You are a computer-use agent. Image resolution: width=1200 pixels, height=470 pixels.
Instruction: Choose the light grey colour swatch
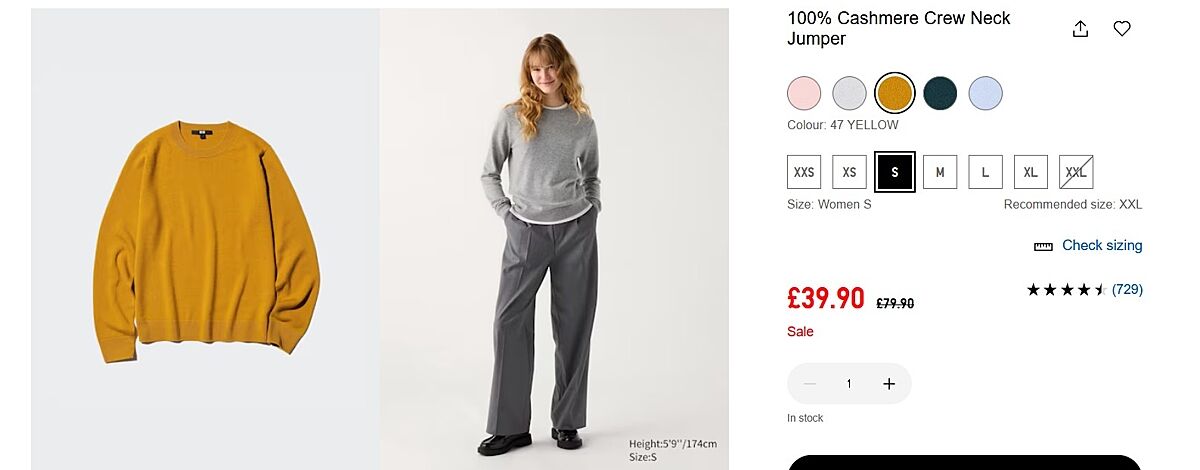click(x=850, y=93)
